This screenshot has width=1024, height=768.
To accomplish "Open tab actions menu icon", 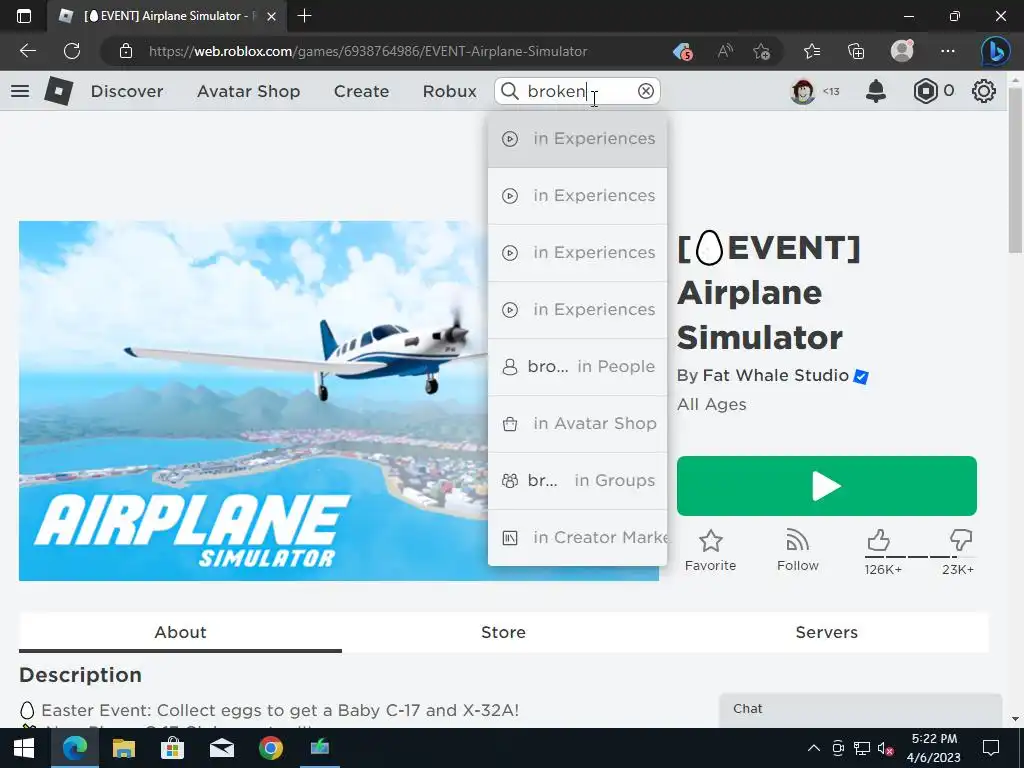I will [x=24, y=16].
